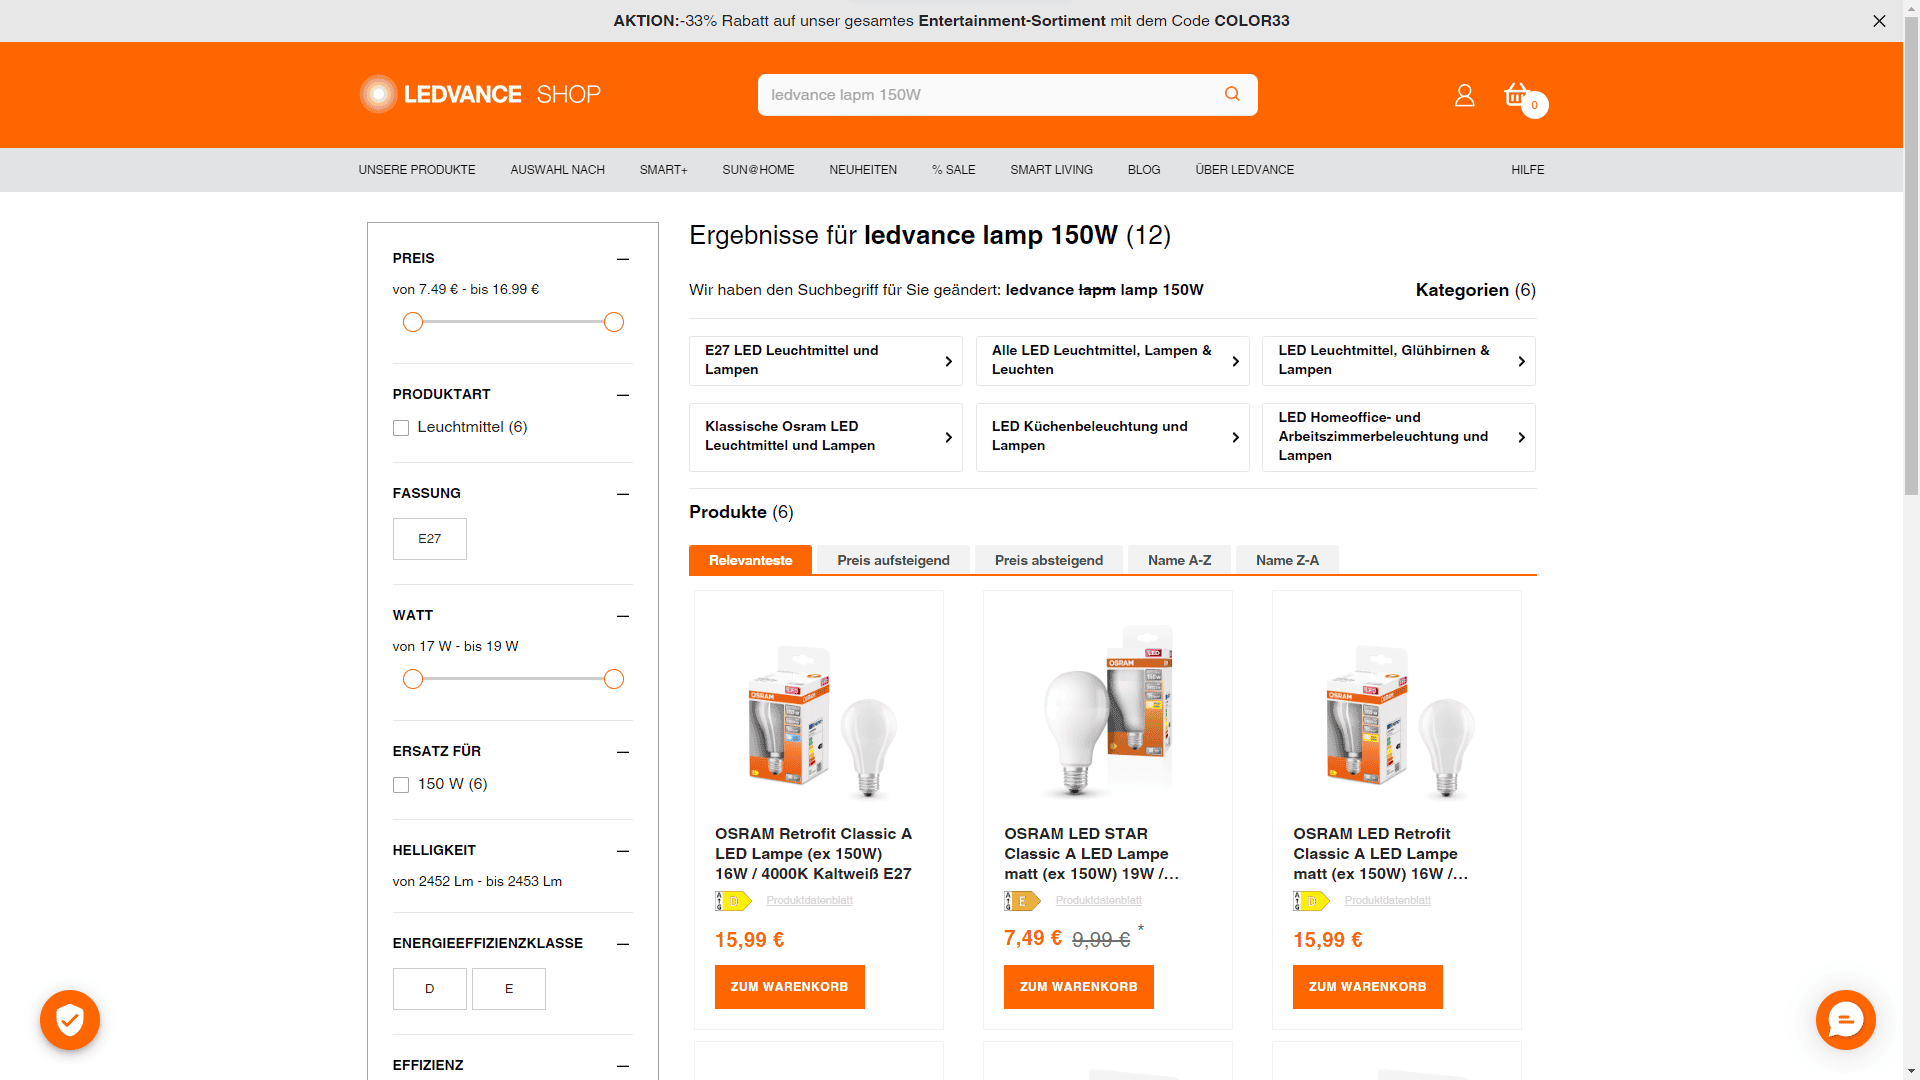Image resolution: width=1920 pixels, height=1080 pixels.
Task: Open the shopping cart basket icon
Action: coord(1517,95)
